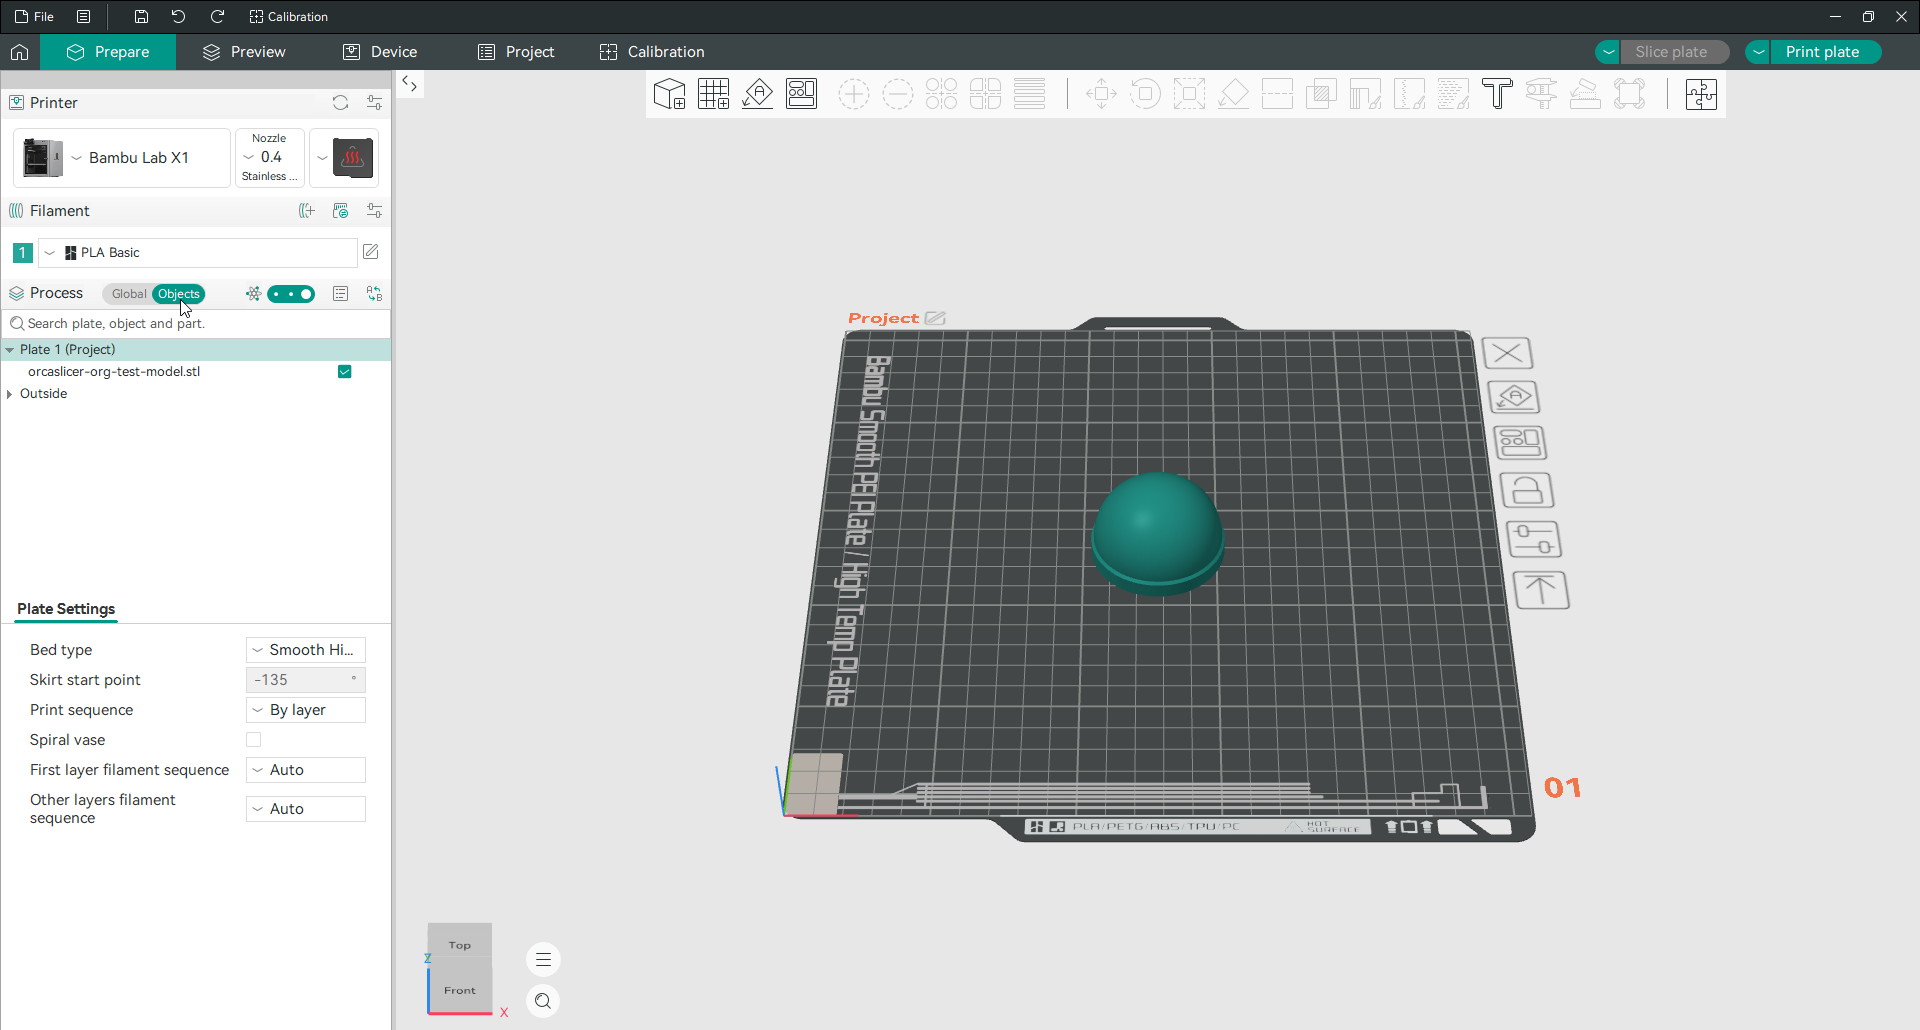Collapse the Plate 1 (Project) tree node

click(x=10, y=350)
